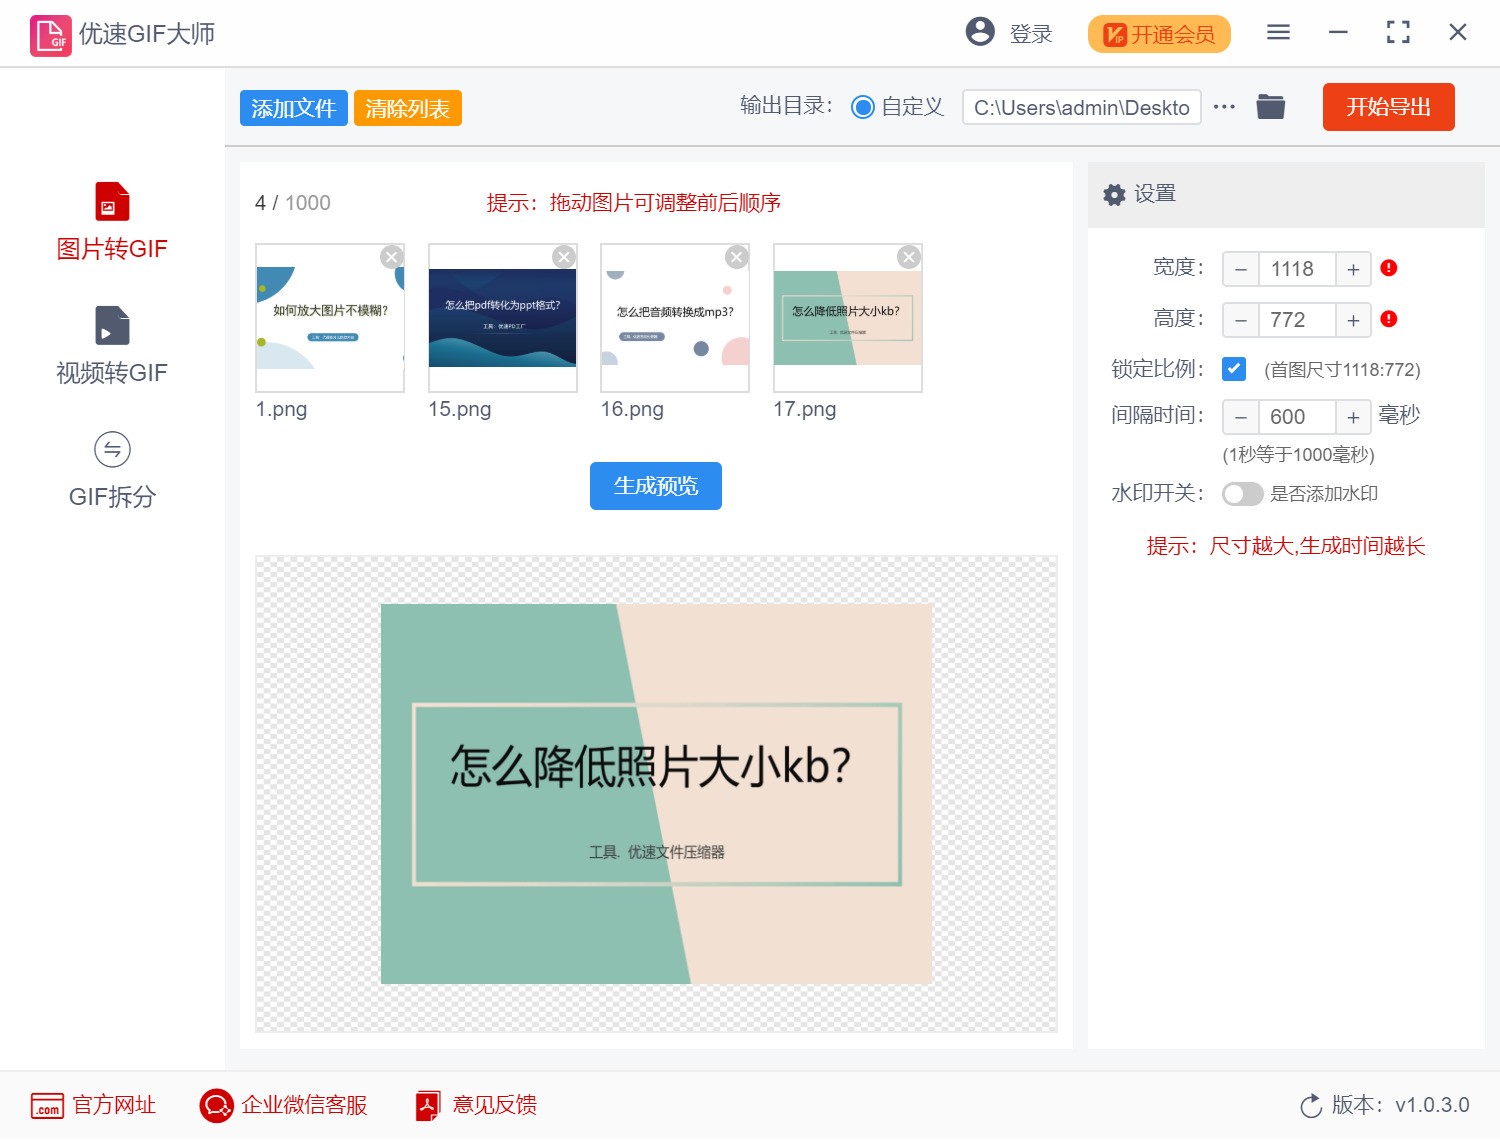Decrease interval time with minus button

1241,417
